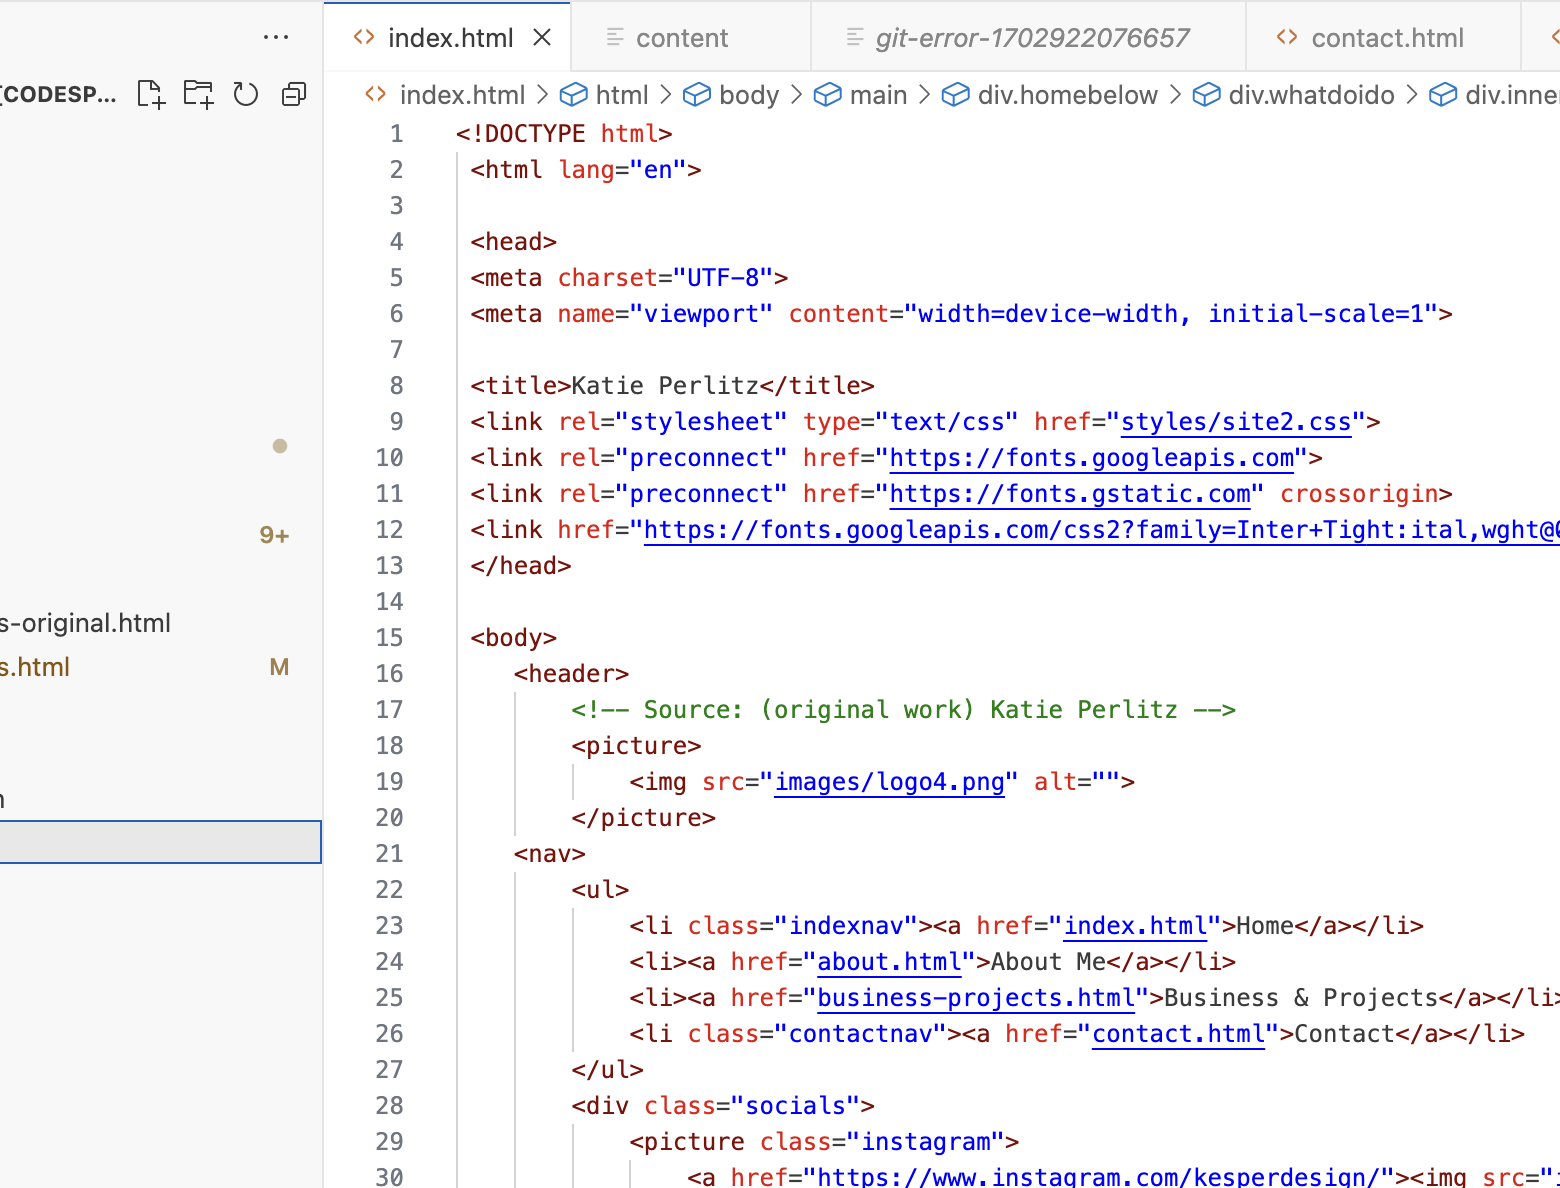Viewport: 1560px width, 1188px height.
Task: Click the "socials" class value
Action: pos(796,1106)
